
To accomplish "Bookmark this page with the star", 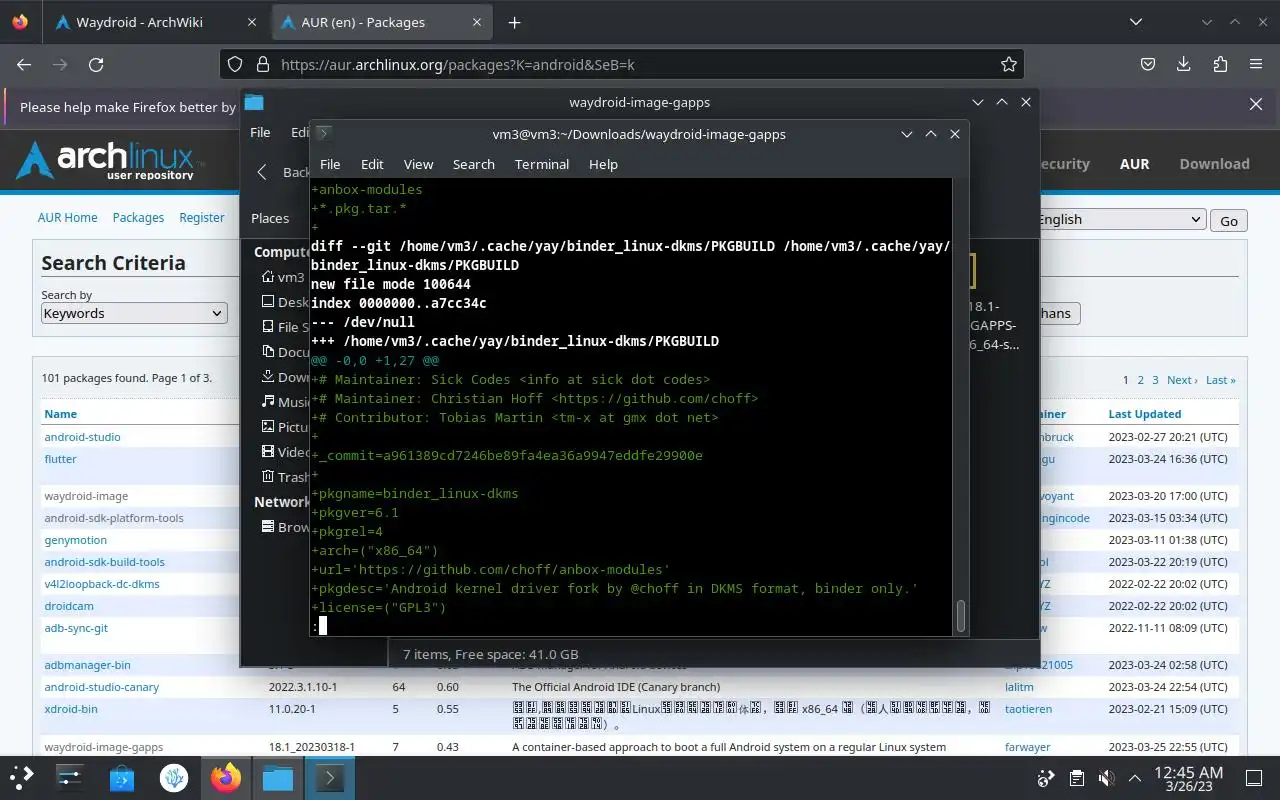I will pyautogui.click(x=1009, y=64).
